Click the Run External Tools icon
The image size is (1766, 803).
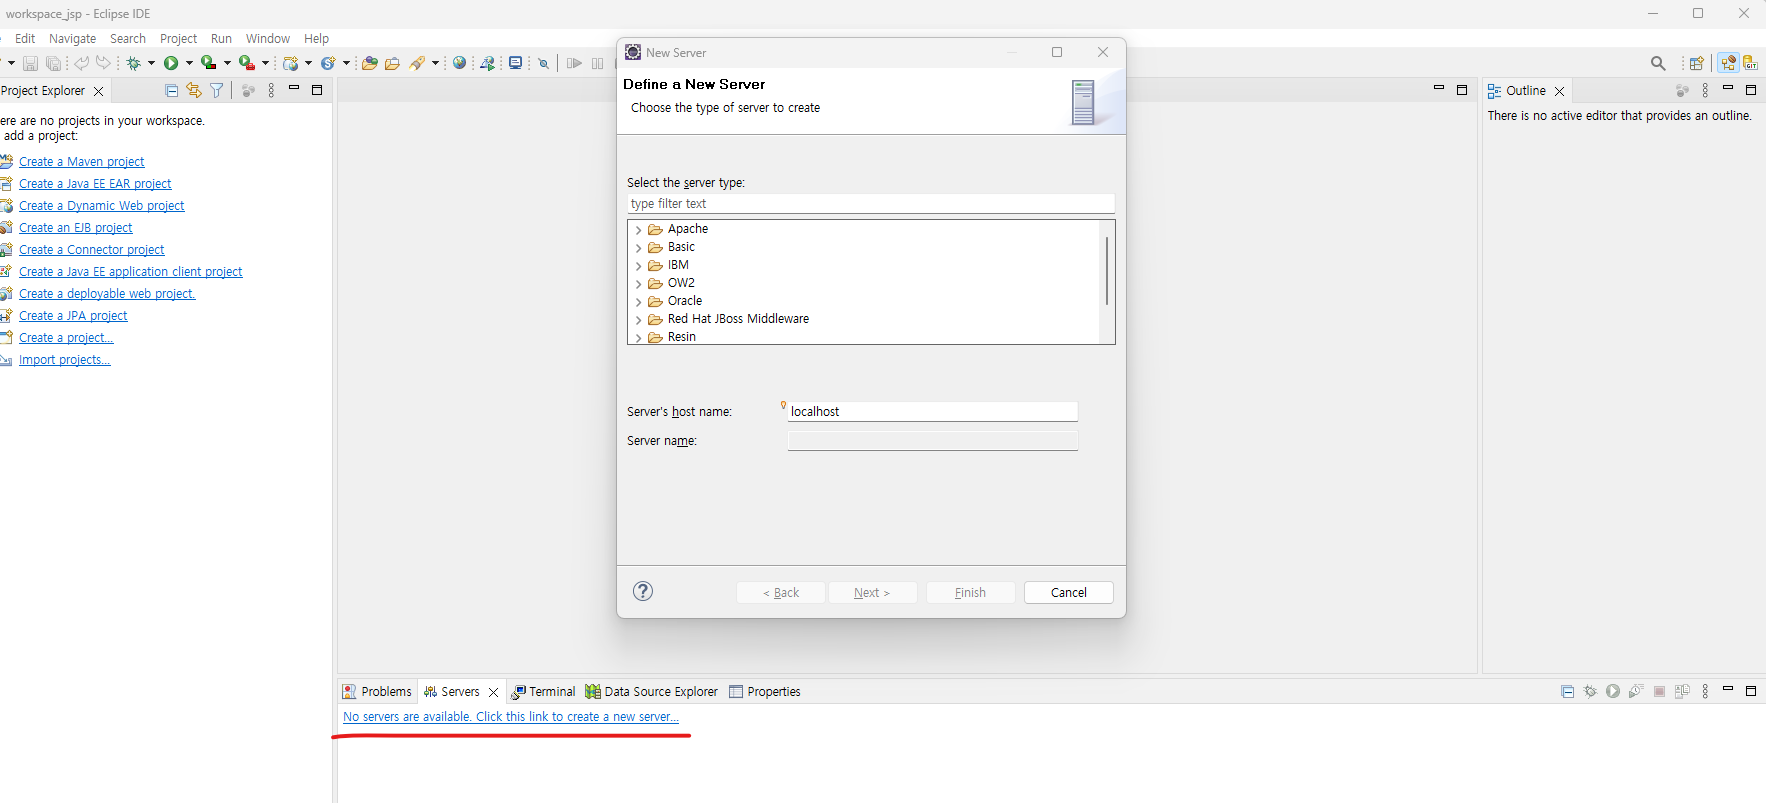(x=246, y=63)
